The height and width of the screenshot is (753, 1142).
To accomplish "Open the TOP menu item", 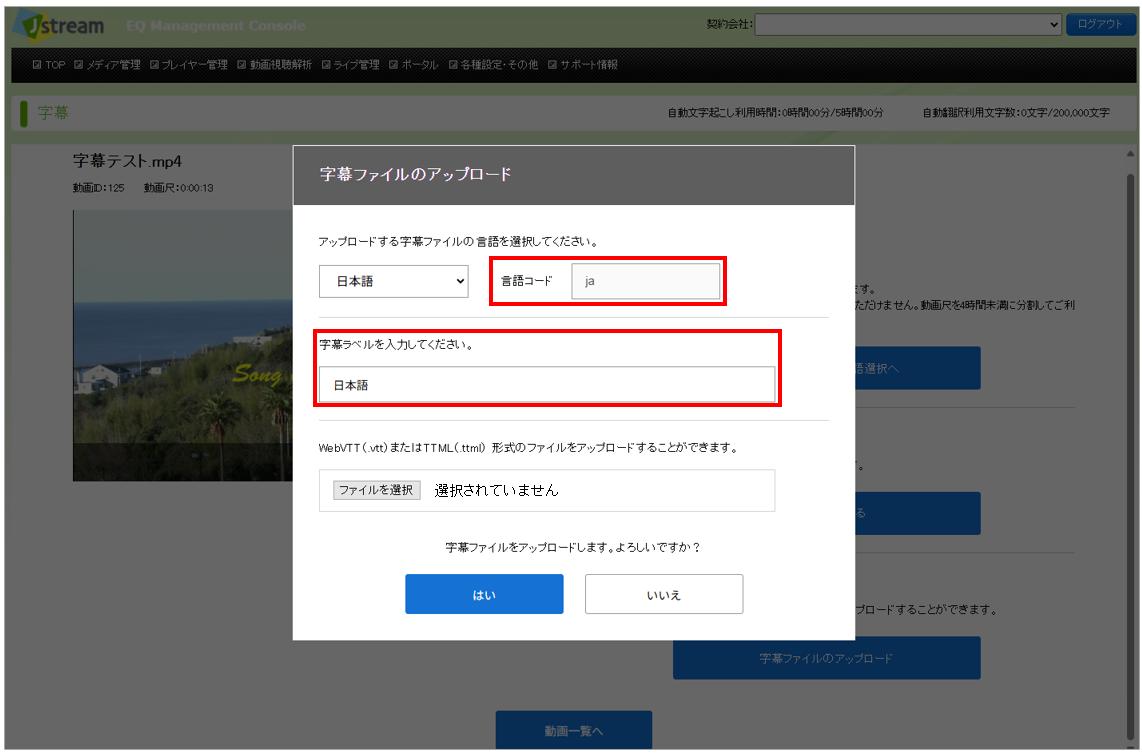I will pos(49,65).
